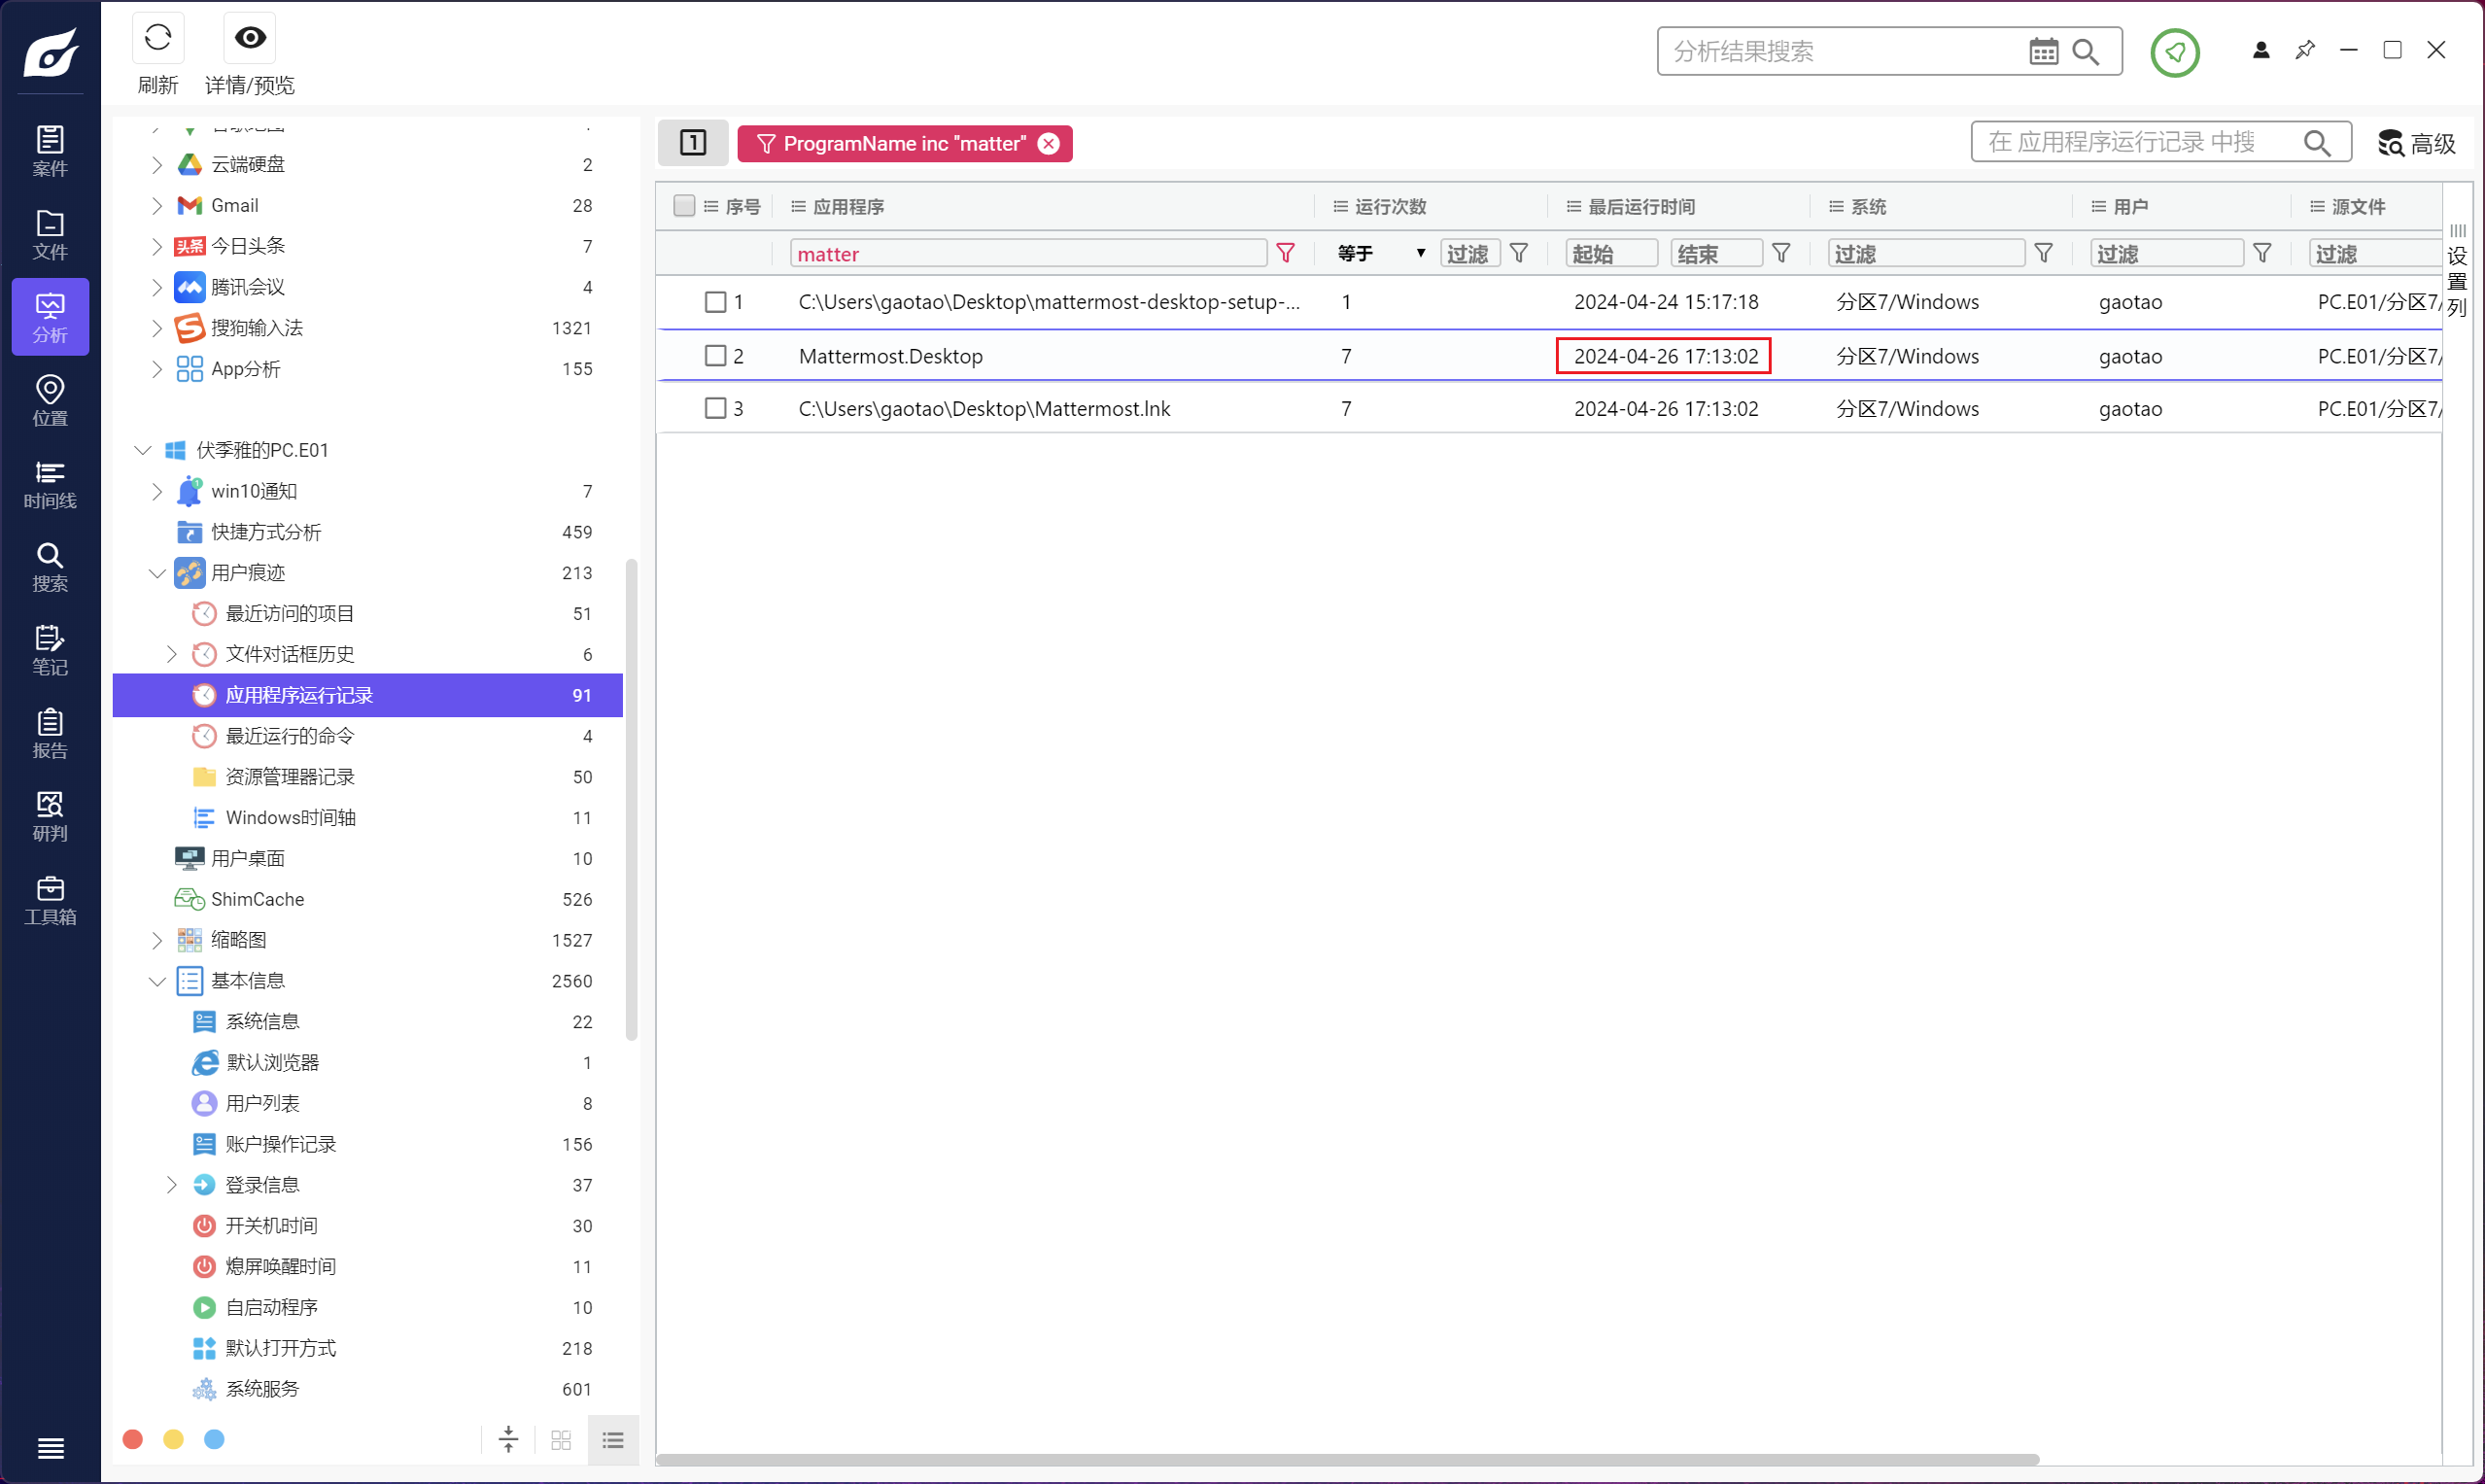Click the tab number 1 button
Viewport: 2485px width, 1484px height.
click(693, 143)
